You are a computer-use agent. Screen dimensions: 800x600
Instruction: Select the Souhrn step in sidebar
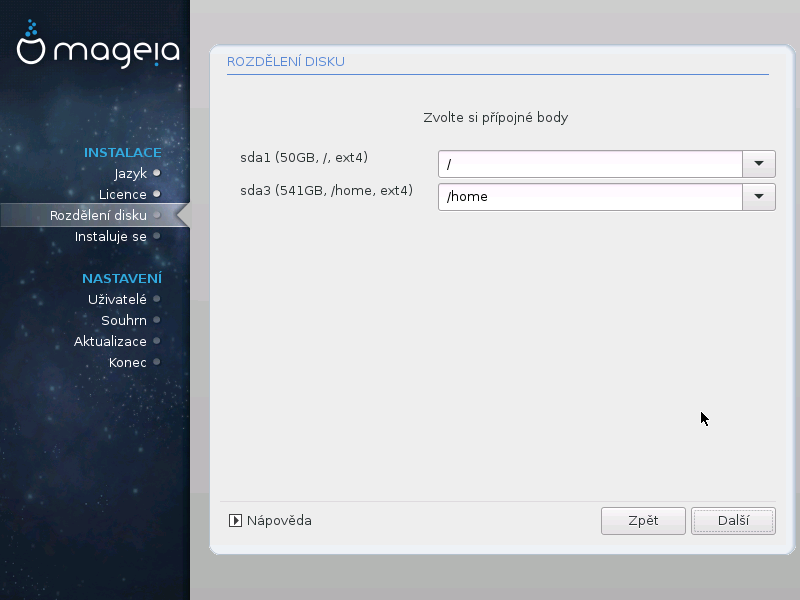point(124,320)
